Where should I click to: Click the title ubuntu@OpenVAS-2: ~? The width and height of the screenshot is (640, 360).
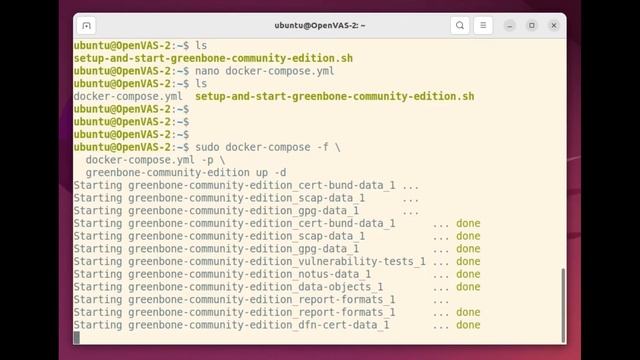pos(320,26)
